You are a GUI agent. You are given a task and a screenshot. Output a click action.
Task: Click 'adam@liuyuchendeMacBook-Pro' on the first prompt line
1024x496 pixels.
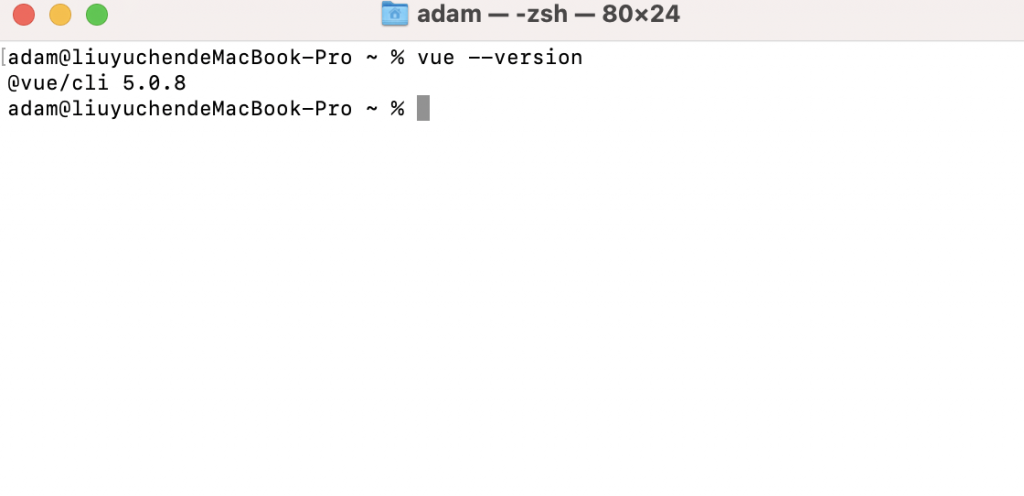click(180, 58)
